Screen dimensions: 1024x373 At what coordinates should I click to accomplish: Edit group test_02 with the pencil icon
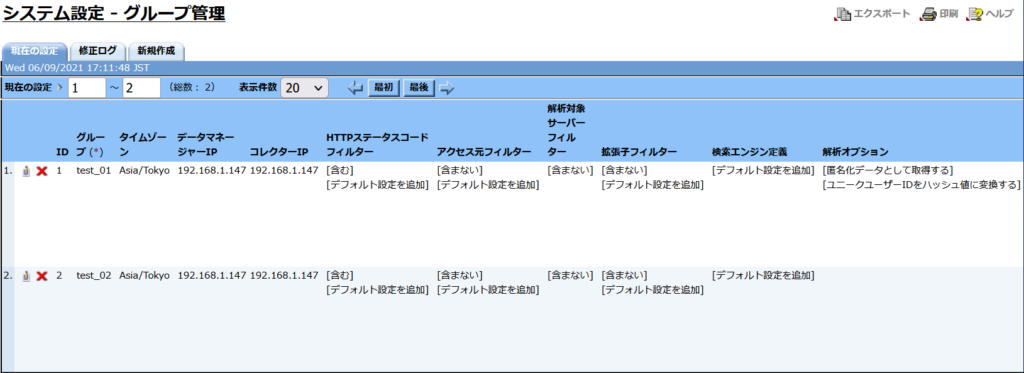tap(26, 276)
